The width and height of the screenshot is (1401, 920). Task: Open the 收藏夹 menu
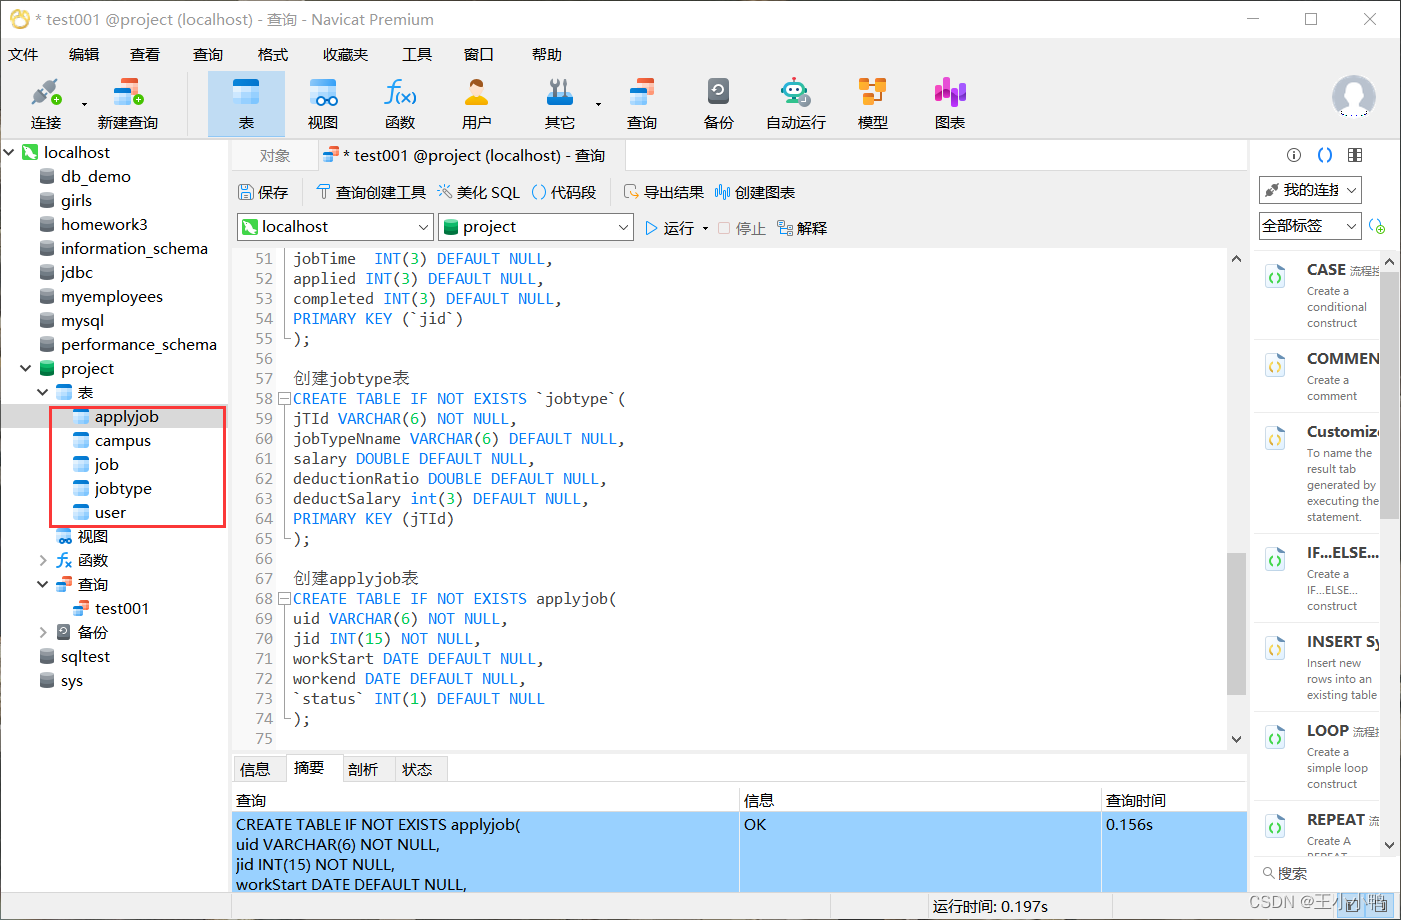click(345, 55)
